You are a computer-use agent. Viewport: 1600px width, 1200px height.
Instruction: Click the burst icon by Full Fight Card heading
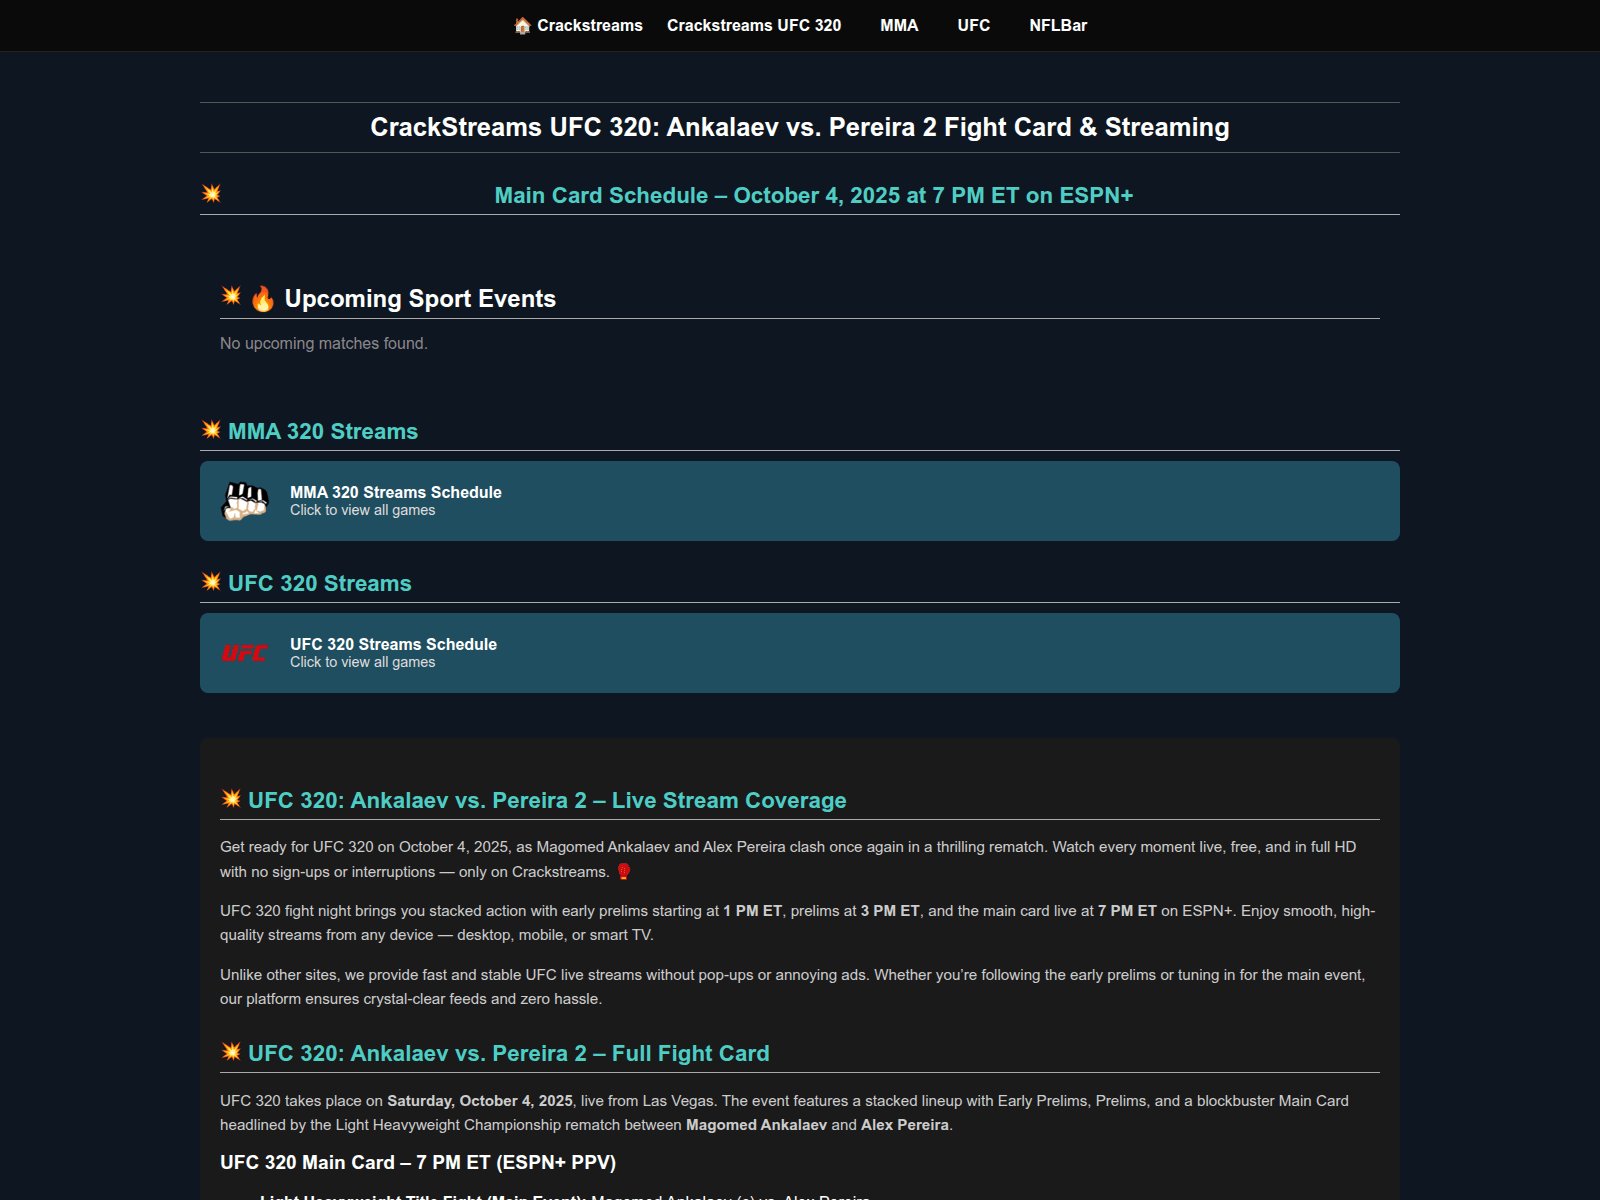(x=231, y=1051)
